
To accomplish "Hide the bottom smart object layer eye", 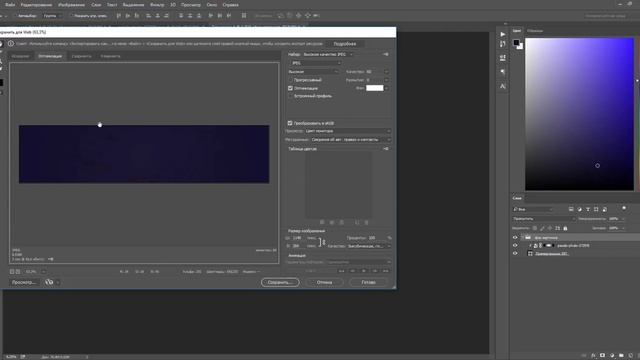I will coord(515,253).
